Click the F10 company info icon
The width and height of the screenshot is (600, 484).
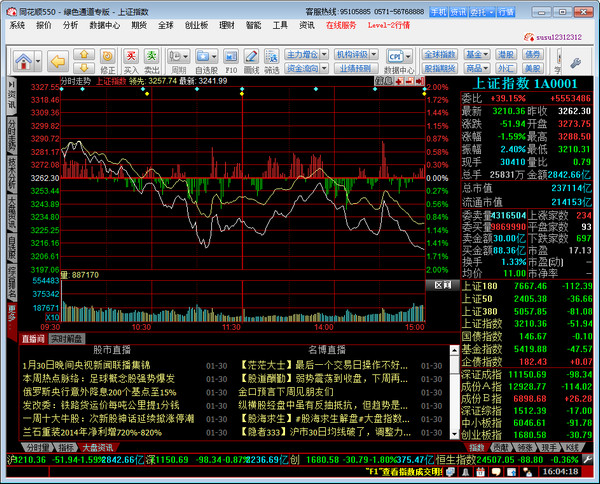(x=231, y=55)
